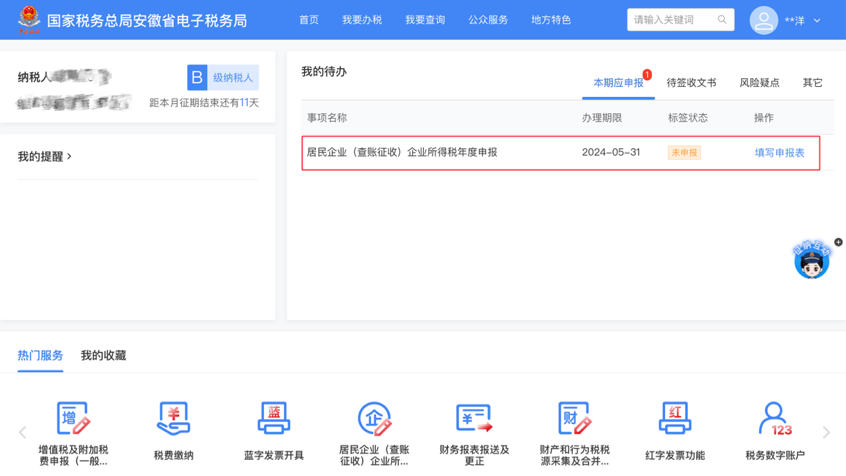The width and height of the screenshot is (846, 476).
Task: Click the 填写申报表 link
Action: point(780,153)
